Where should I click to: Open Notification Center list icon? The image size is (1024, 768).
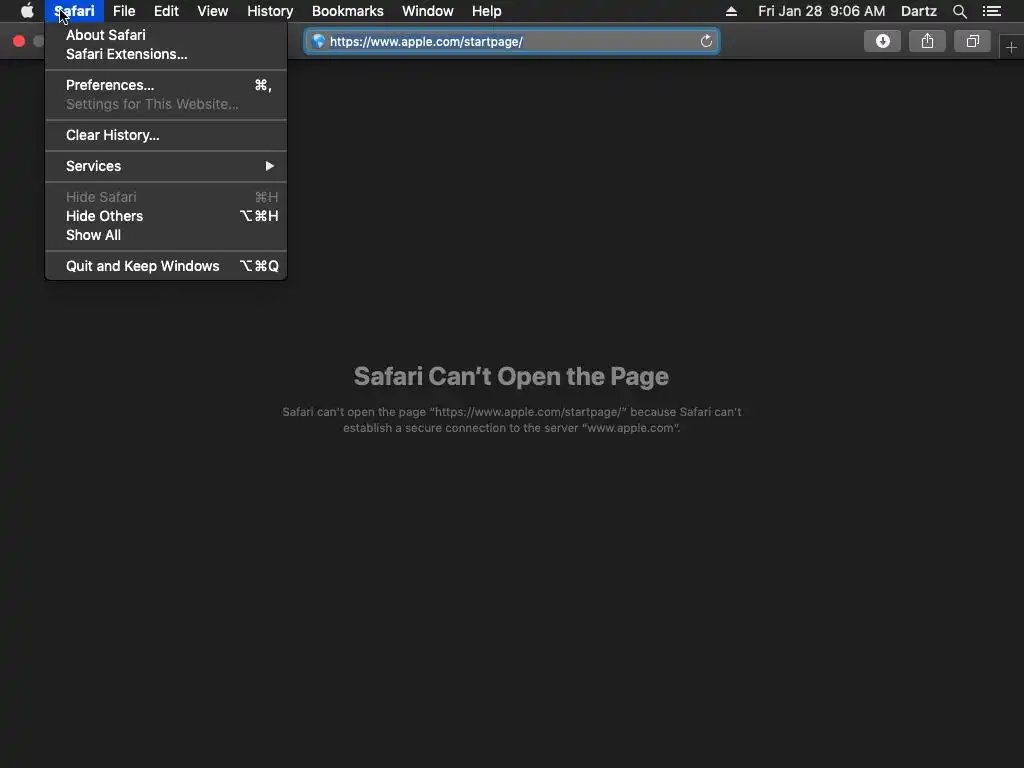coord(992,11)
